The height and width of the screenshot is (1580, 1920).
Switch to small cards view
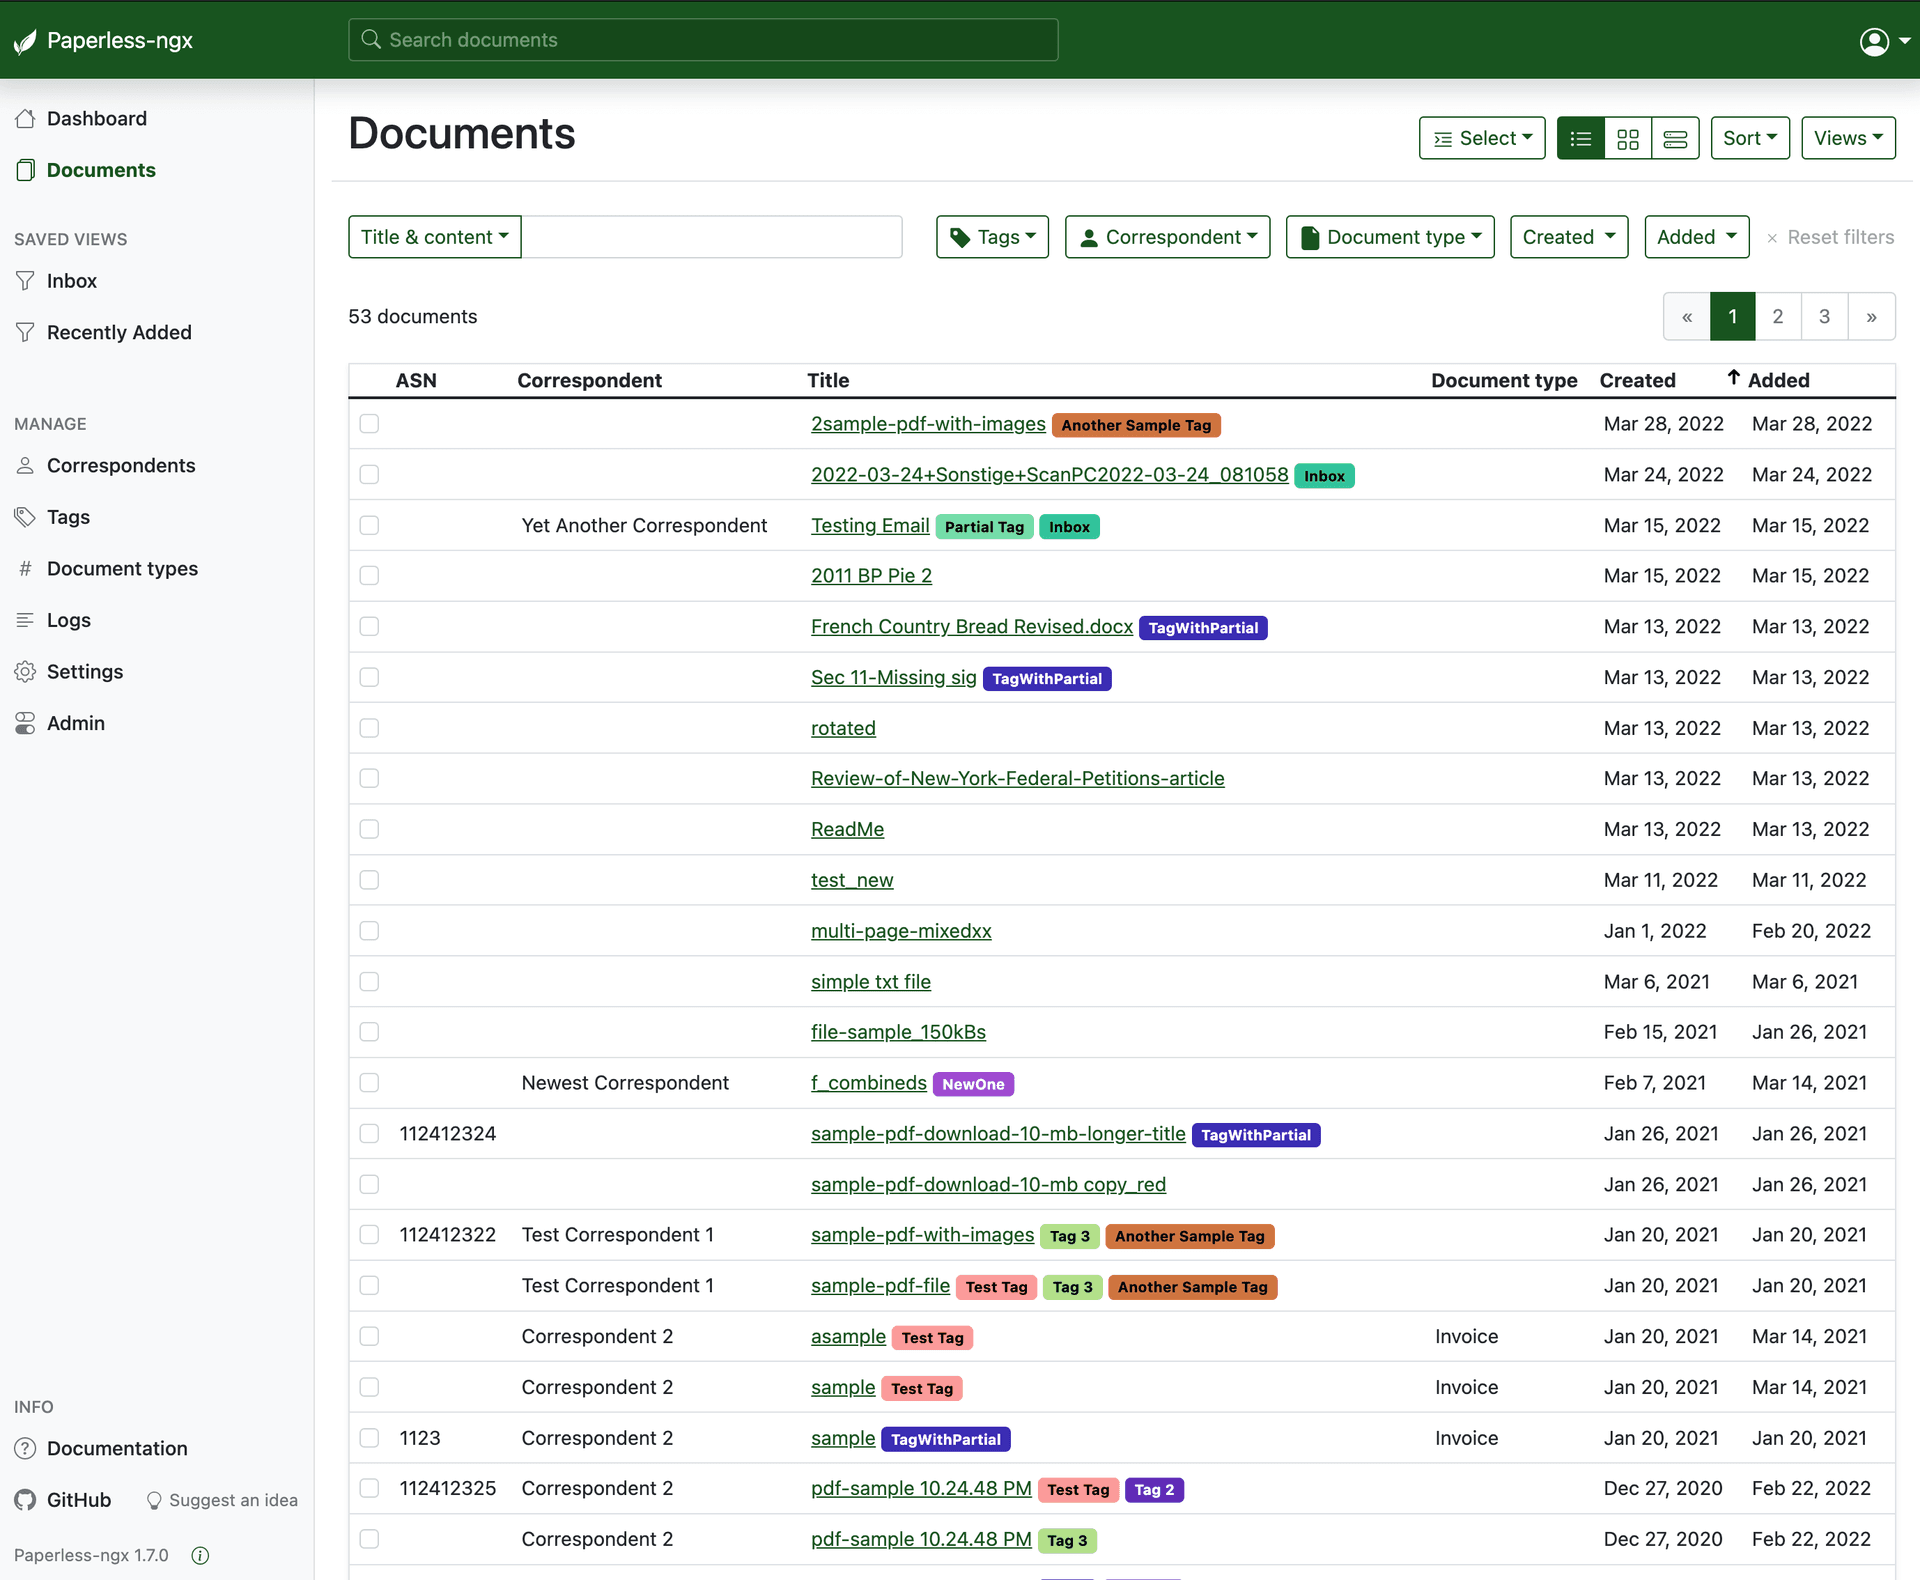(1628, 138)
